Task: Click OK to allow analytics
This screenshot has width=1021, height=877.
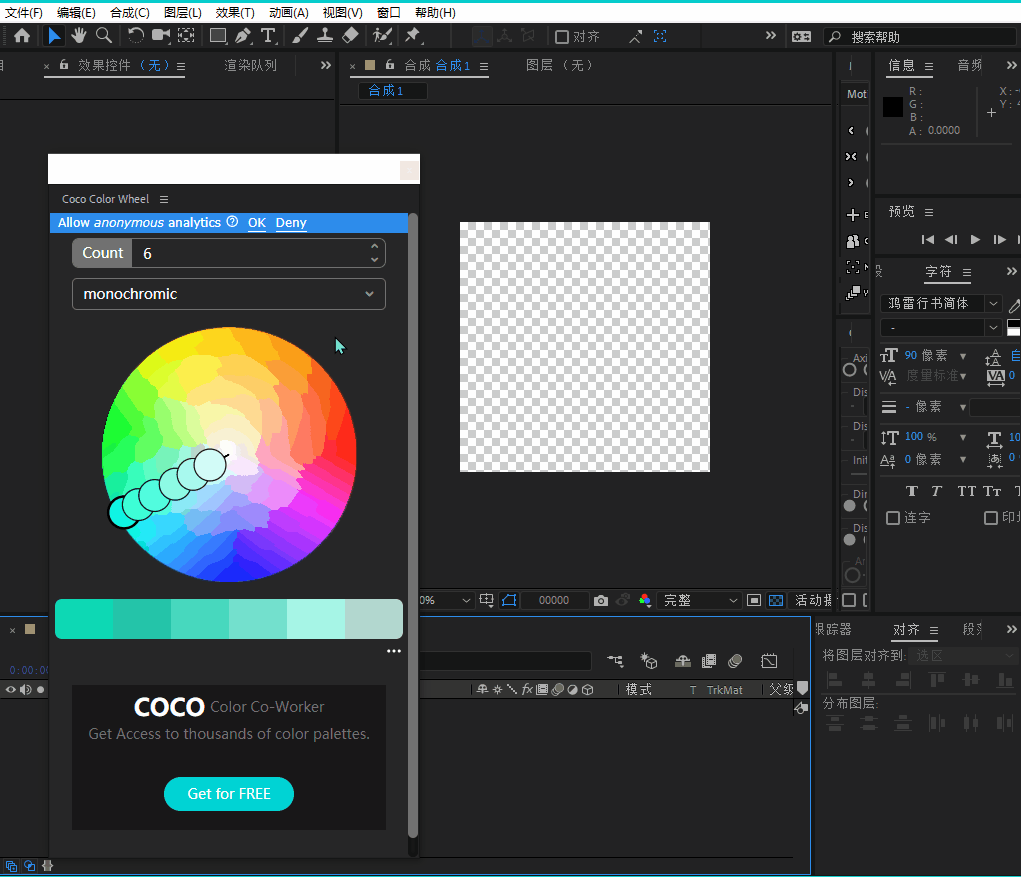Action: pyautogui.click(x=257, y=223)
